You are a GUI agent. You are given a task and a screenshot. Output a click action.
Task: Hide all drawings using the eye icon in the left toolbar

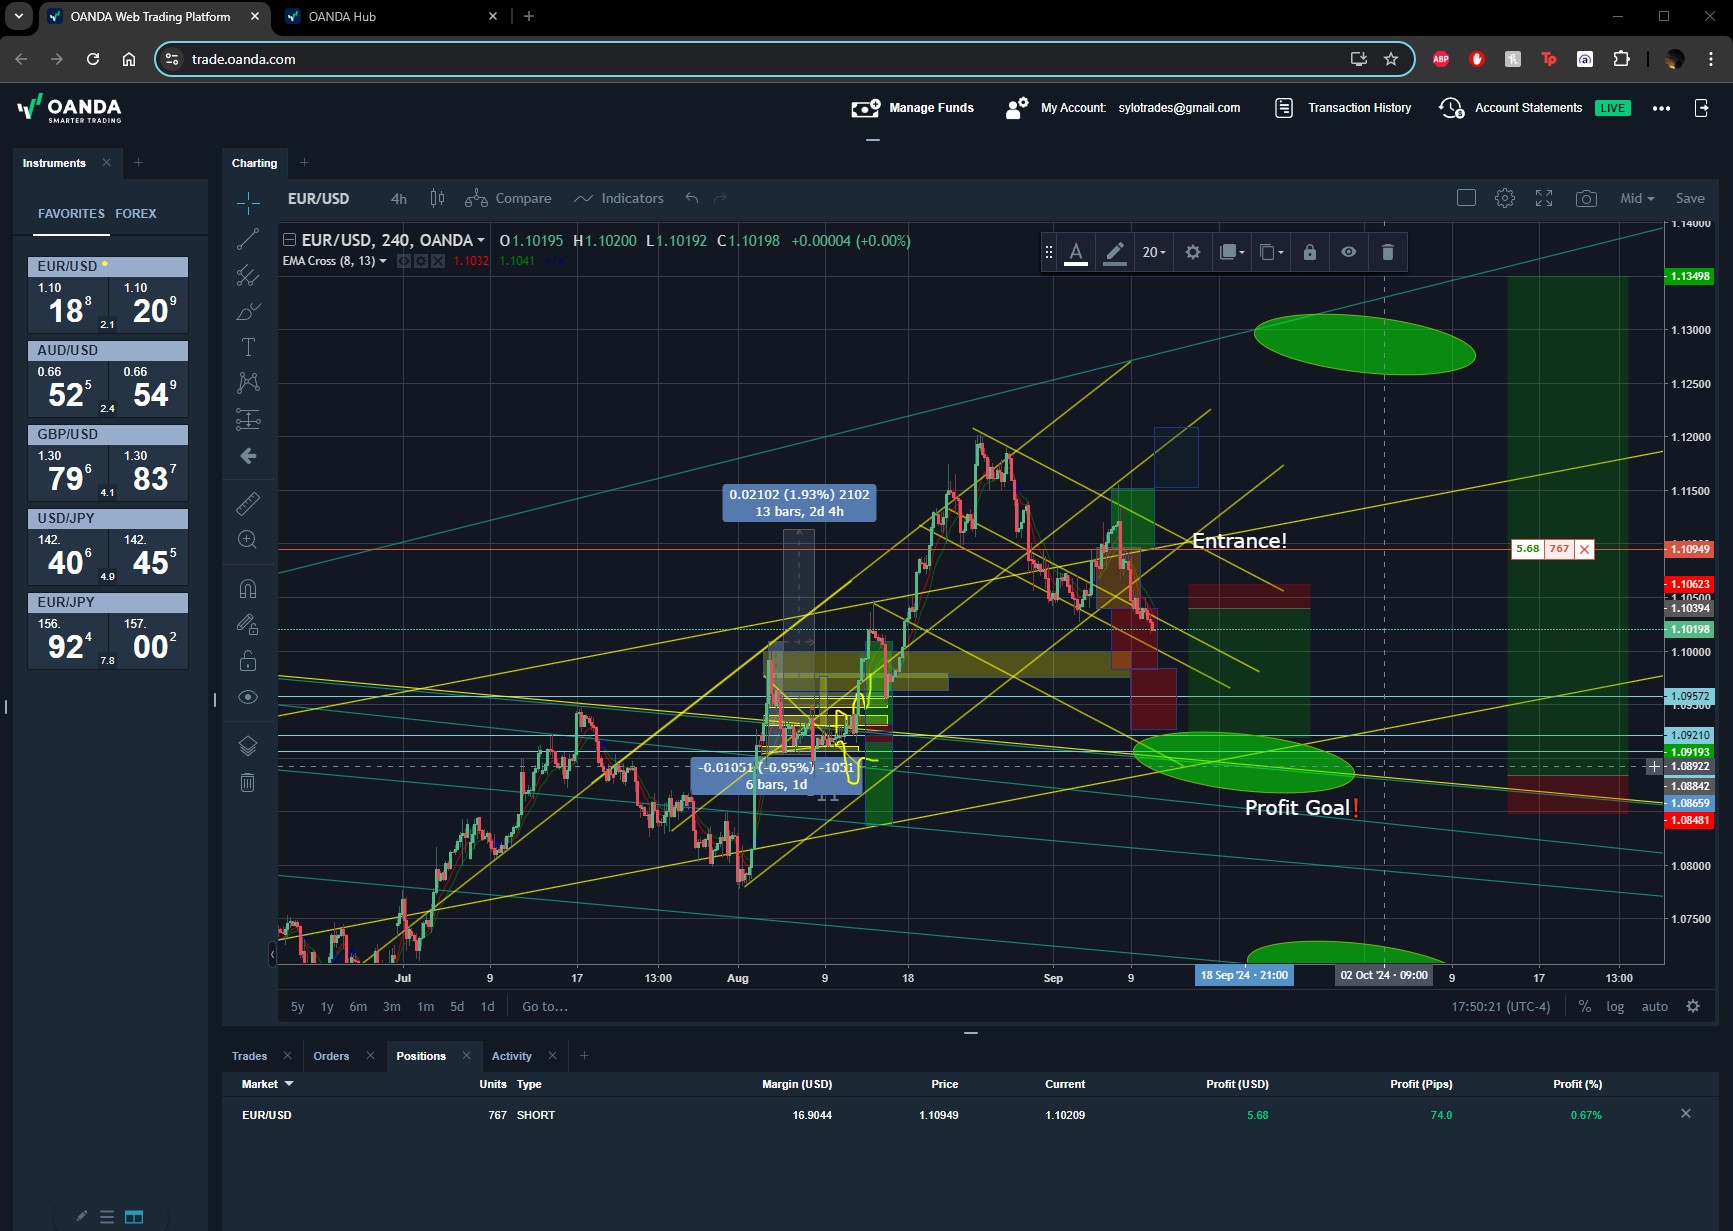[248, 697]
